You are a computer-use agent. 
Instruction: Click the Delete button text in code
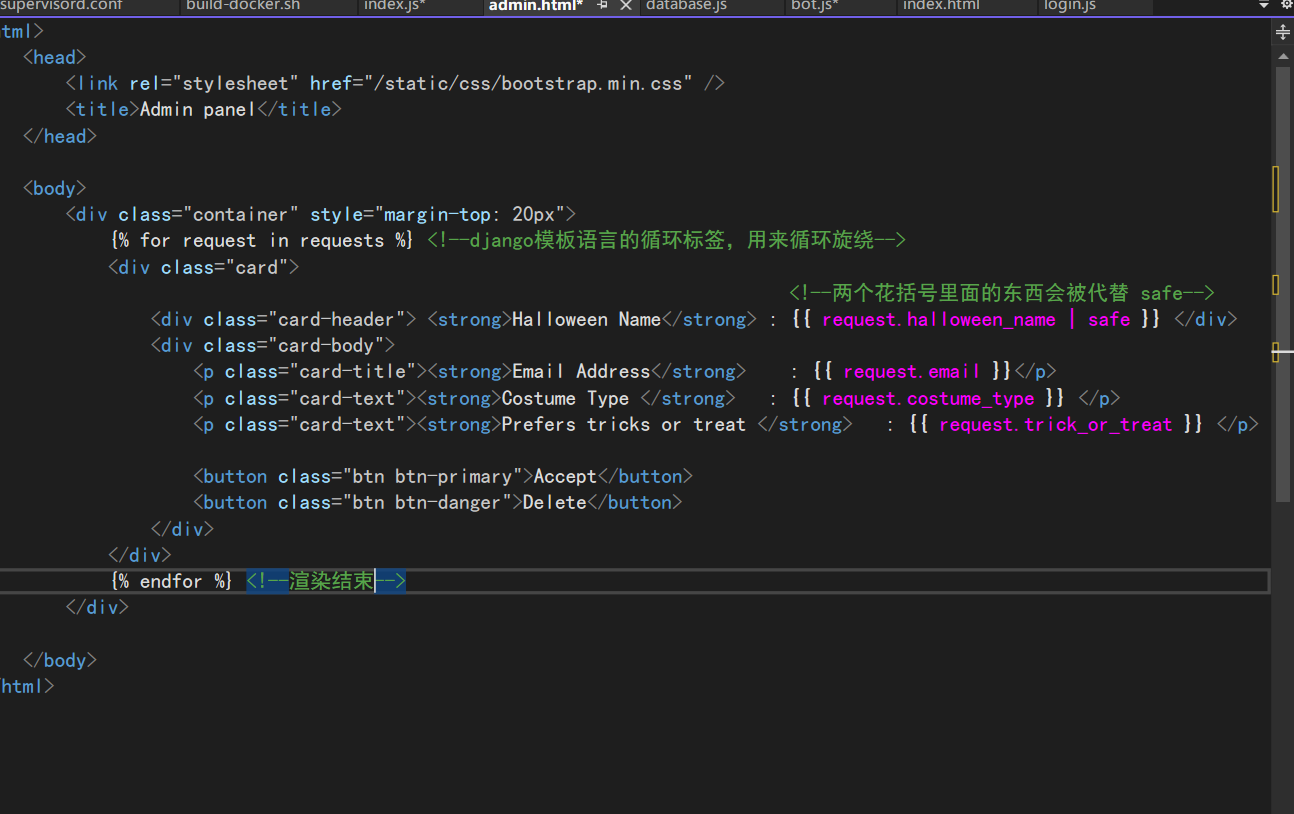[555, 502]
